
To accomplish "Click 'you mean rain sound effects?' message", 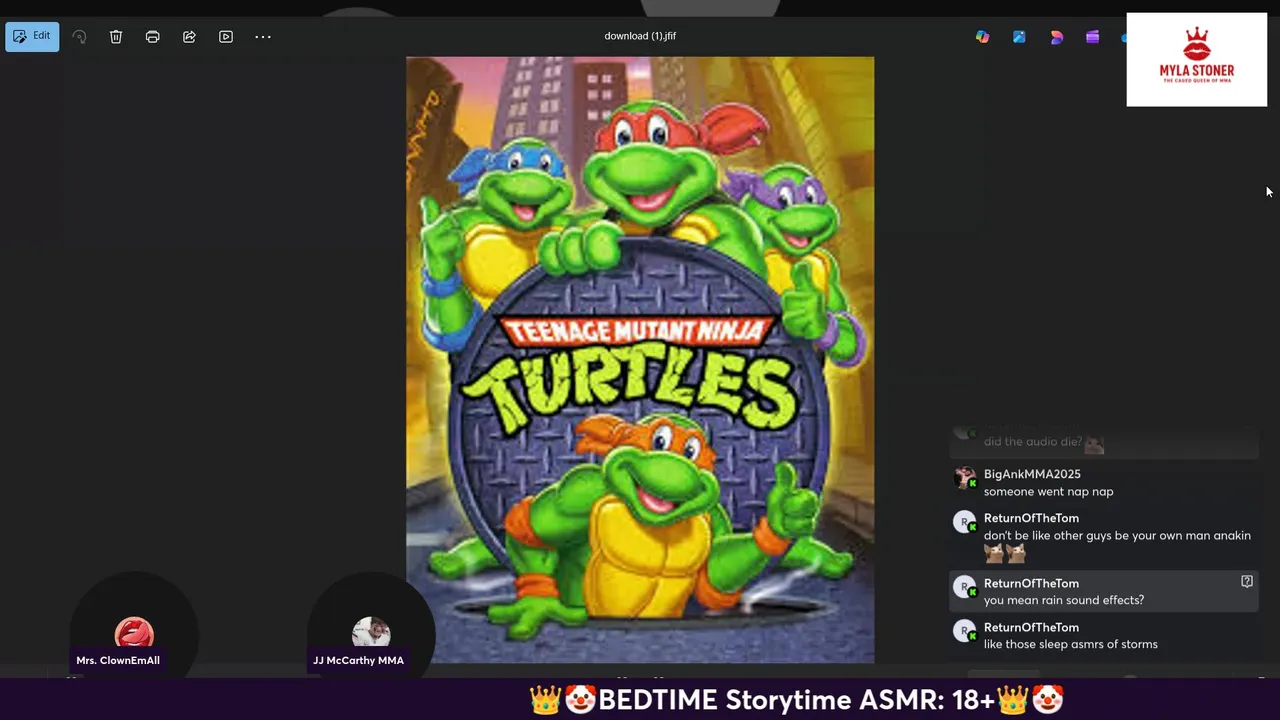I will (1064, 600).
